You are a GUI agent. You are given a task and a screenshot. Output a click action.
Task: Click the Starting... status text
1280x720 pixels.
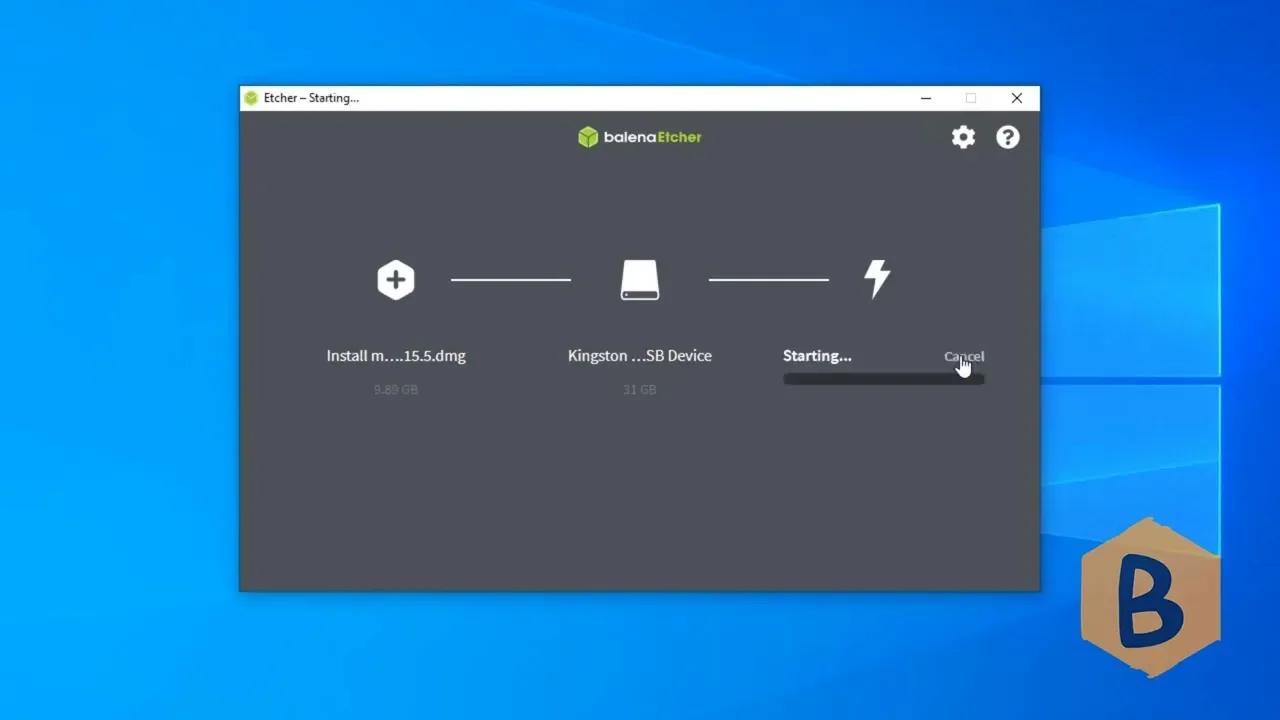(x=817, y=356)
